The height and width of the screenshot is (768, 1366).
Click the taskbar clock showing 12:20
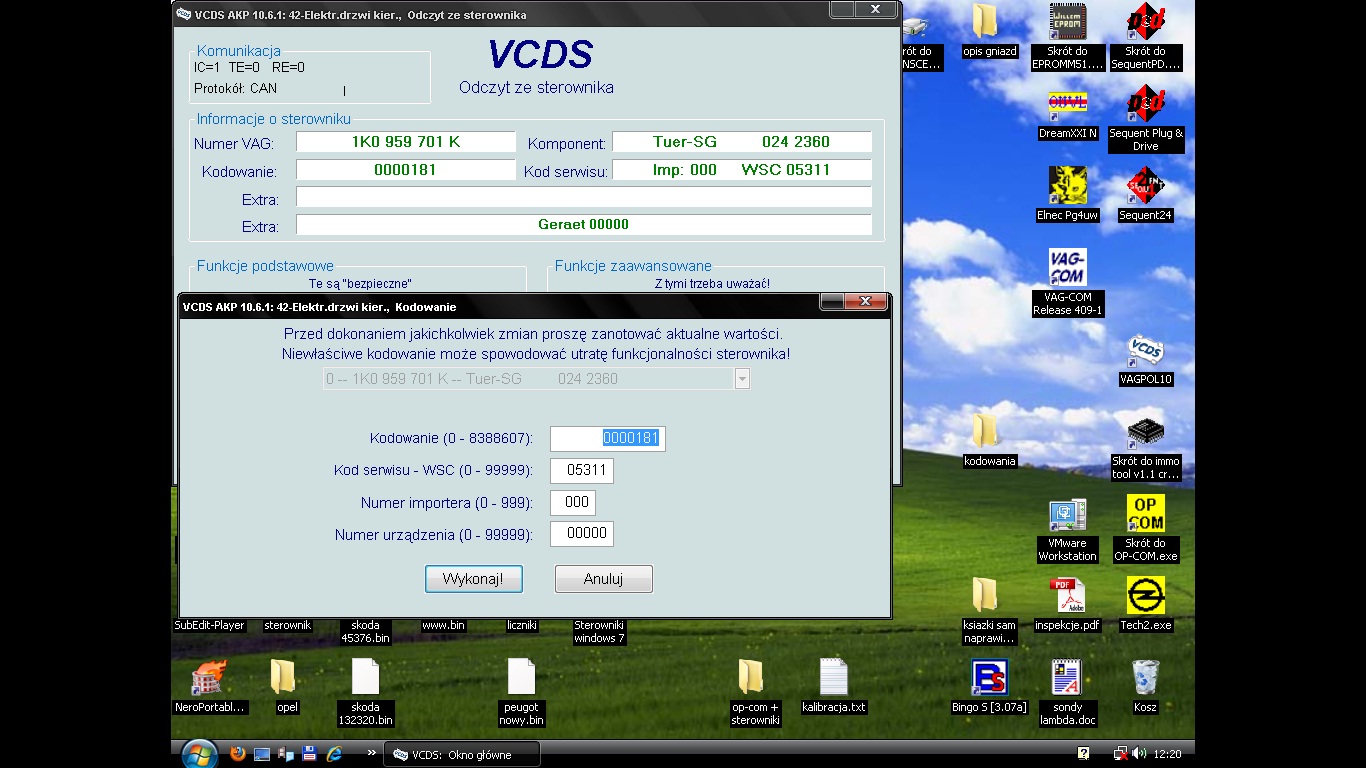tap(1167, 754)
